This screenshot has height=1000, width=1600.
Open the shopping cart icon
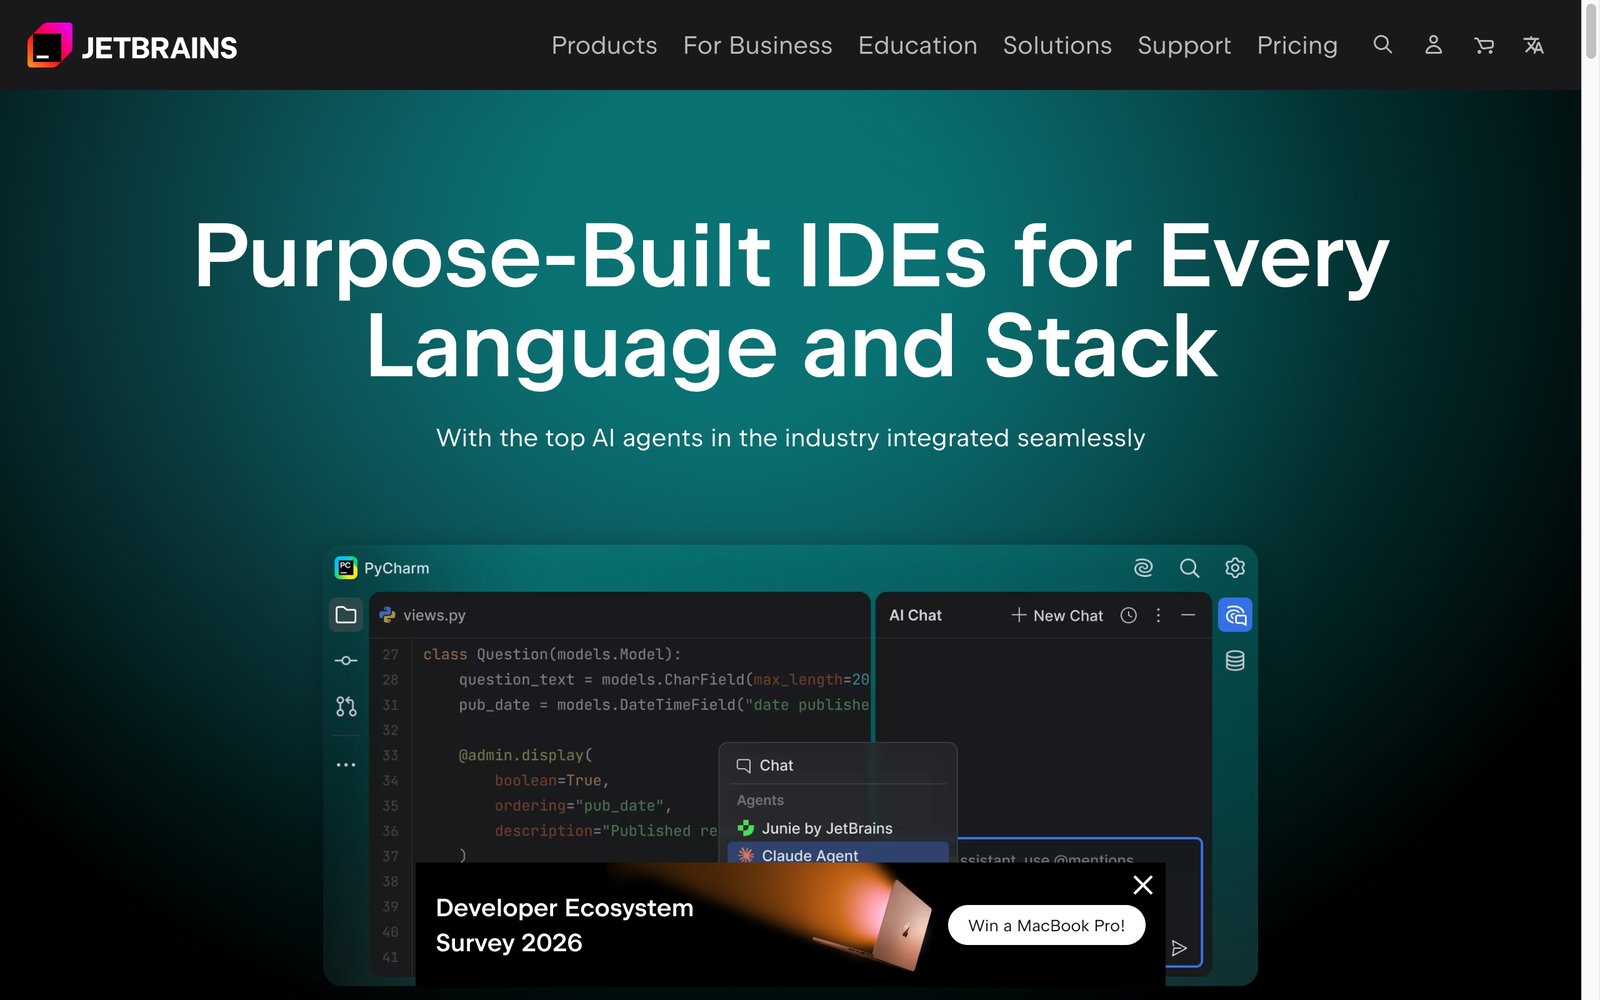tap(1484, 45)
